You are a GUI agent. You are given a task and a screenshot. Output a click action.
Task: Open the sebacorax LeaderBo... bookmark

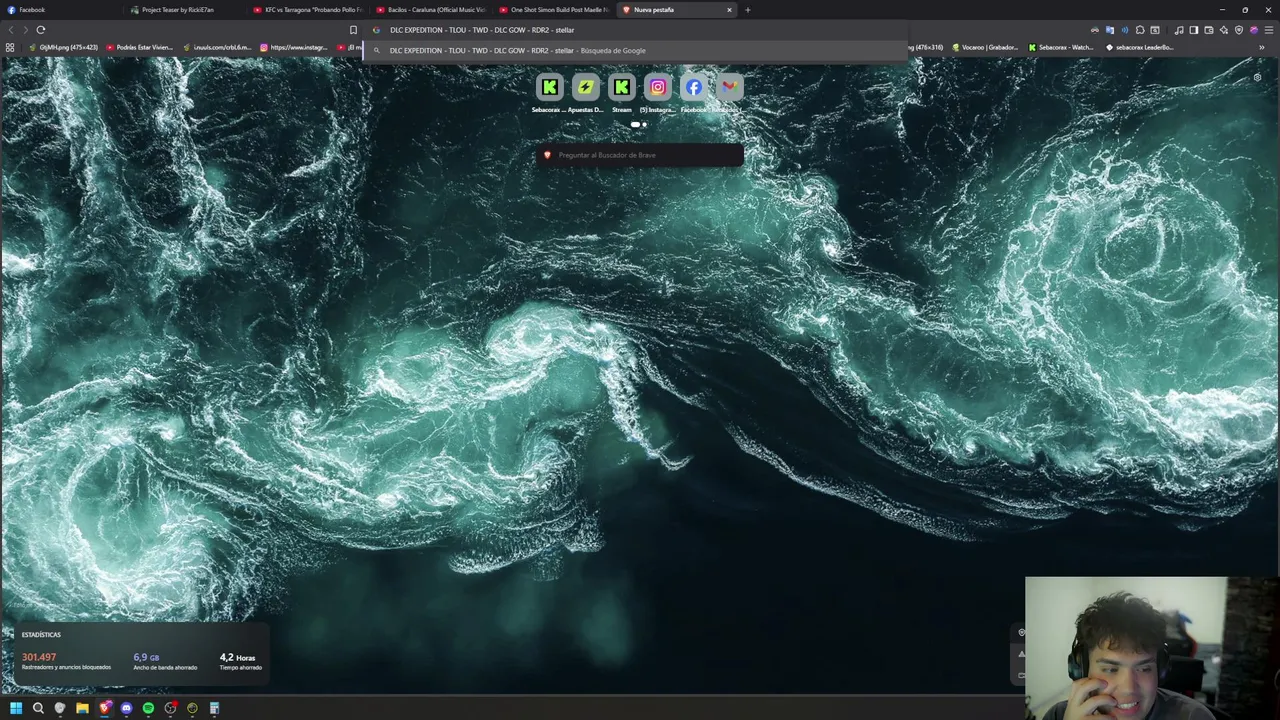1139,47
